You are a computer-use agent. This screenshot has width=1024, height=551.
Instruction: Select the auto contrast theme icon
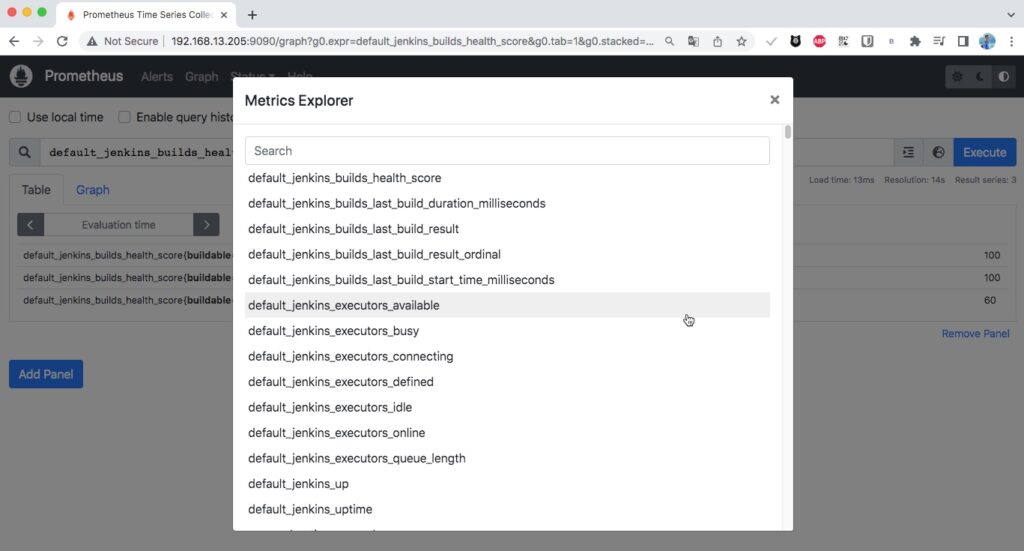click(x=1004, y=77)
